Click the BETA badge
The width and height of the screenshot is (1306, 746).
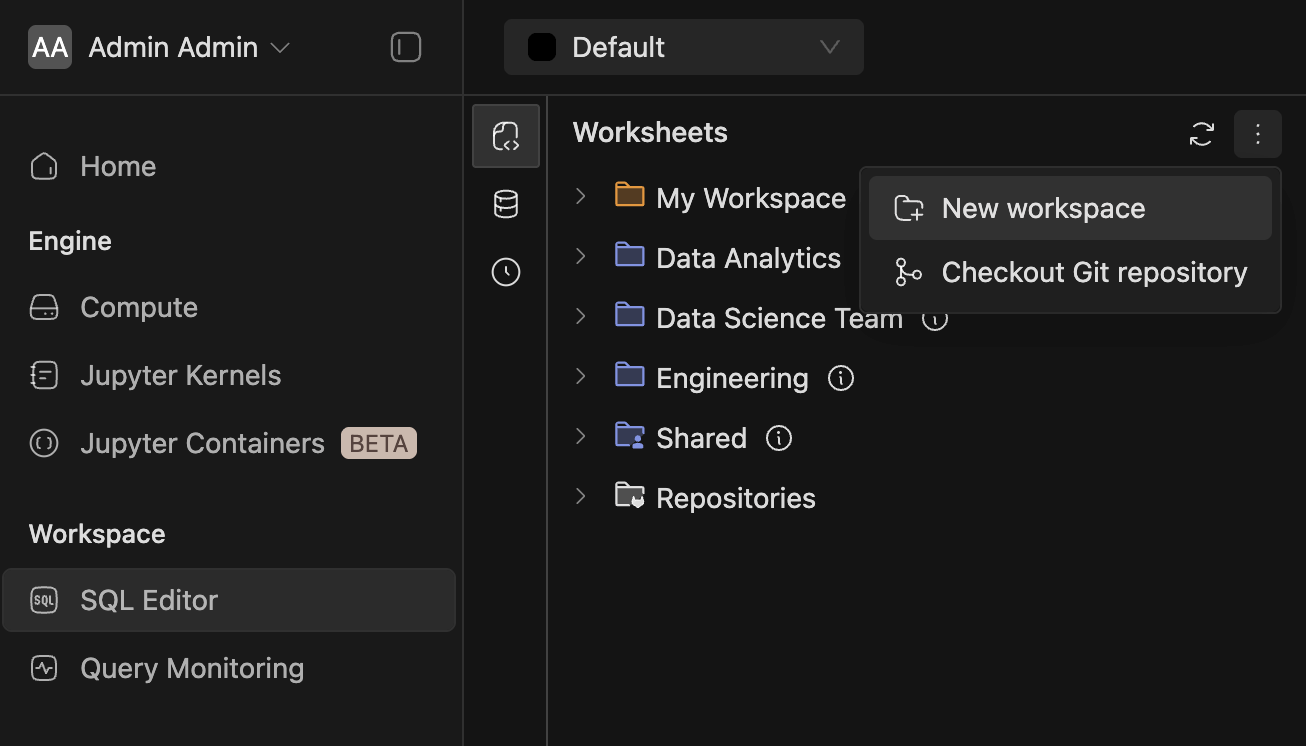(379, 443)
